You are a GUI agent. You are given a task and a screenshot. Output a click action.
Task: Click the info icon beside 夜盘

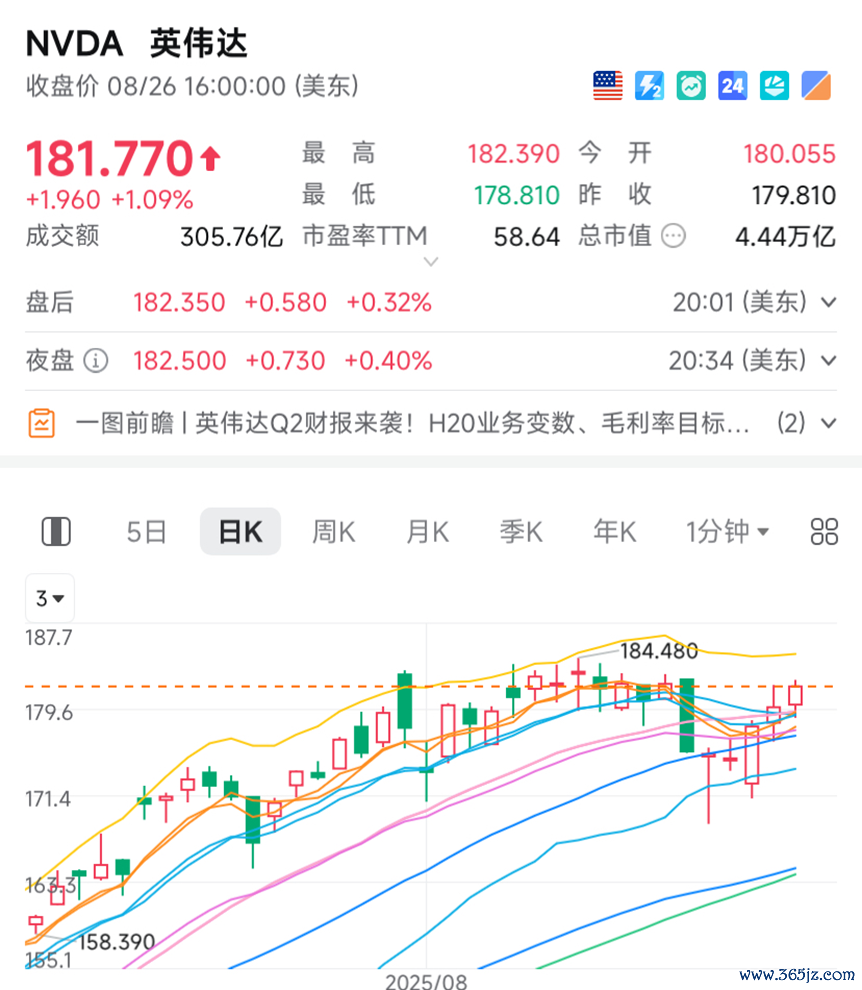(x=96, y=360)
